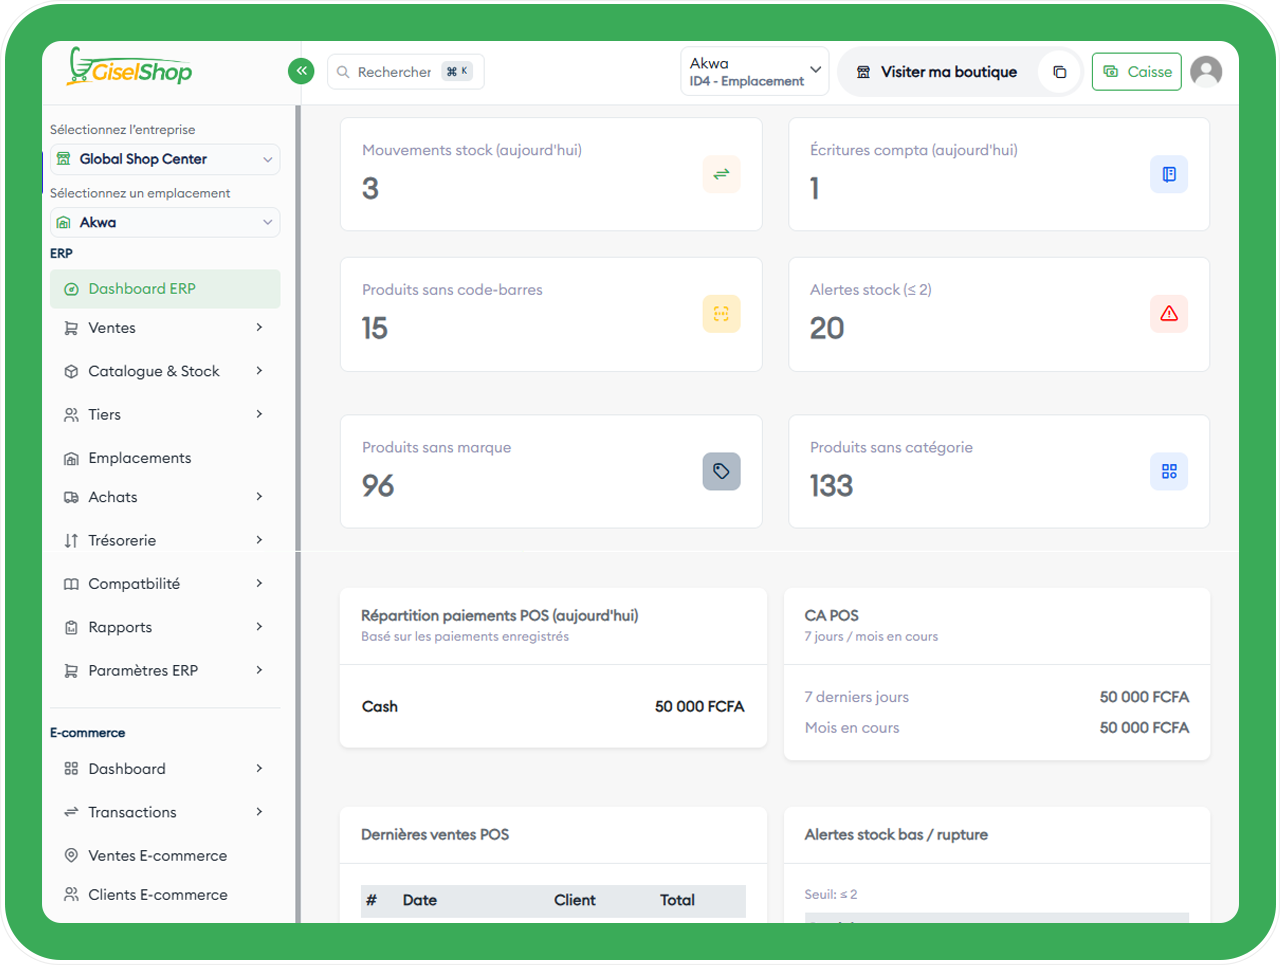This screenshot has height=965, width=1280.
Task: Go to Dashboard ERP
Action: [165, 289]
